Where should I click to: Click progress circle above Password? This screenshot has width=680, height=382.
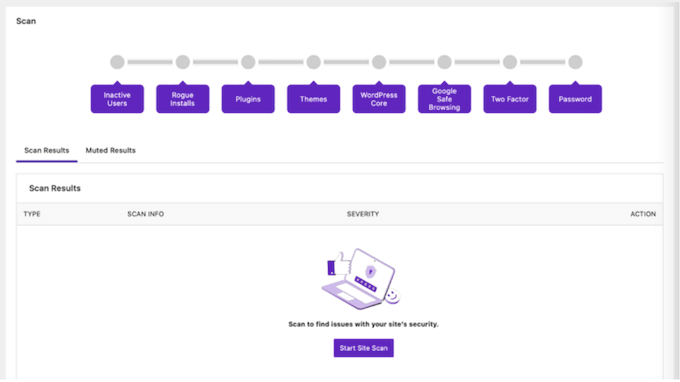(575, 62)
